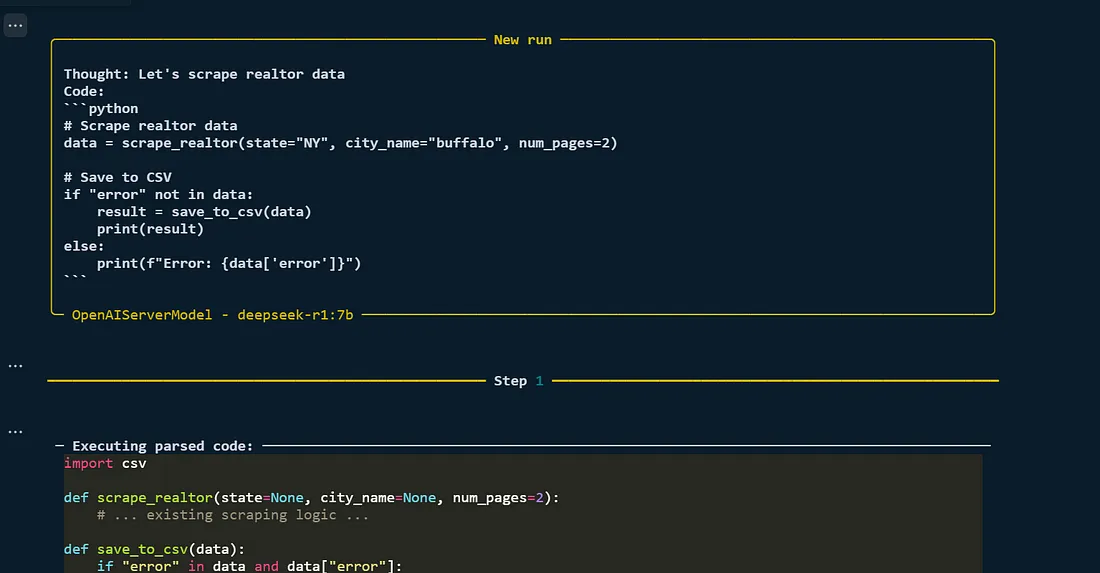Click the 'def scrape_realtor' definition line

(311, 498)
